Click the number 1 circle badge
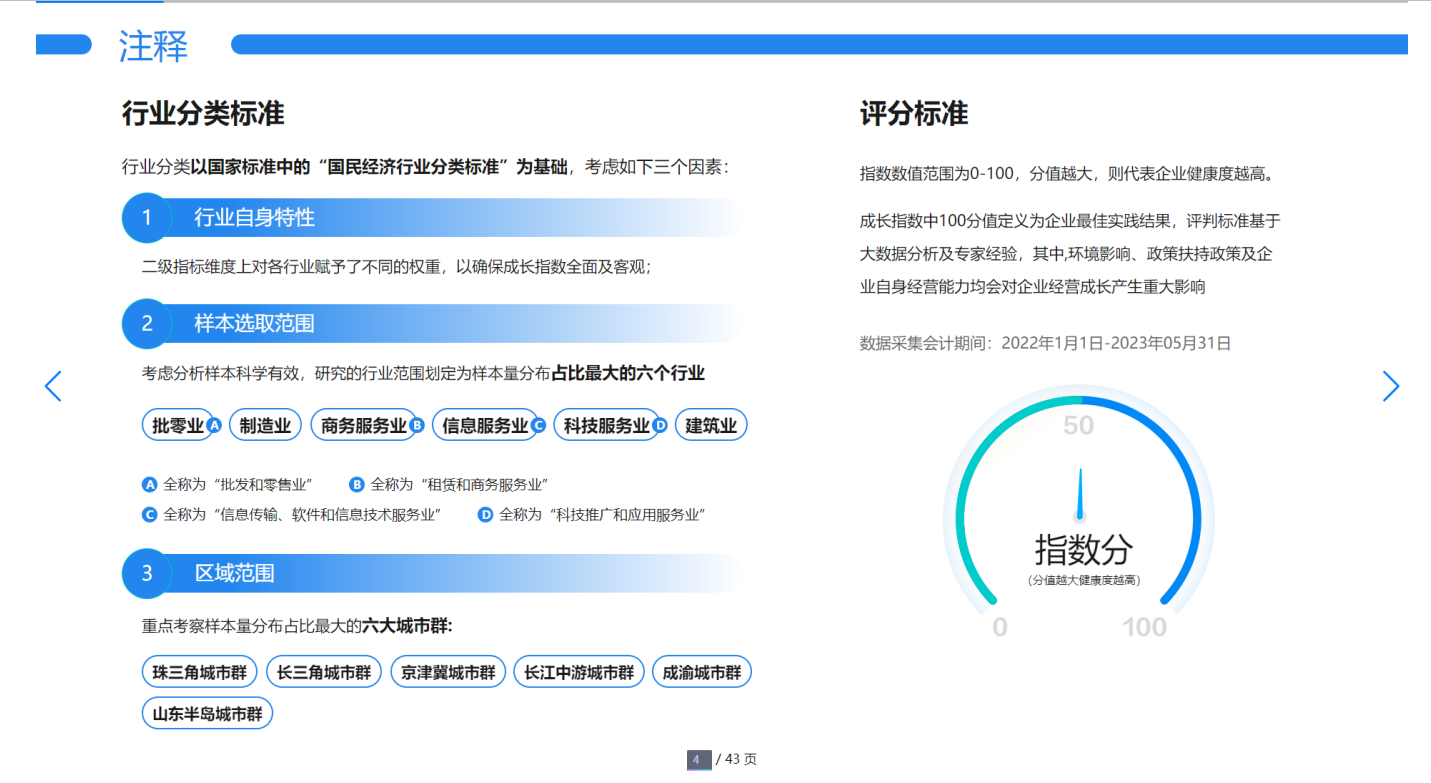This screenshot has width=1431, height=783. point(147,217)
